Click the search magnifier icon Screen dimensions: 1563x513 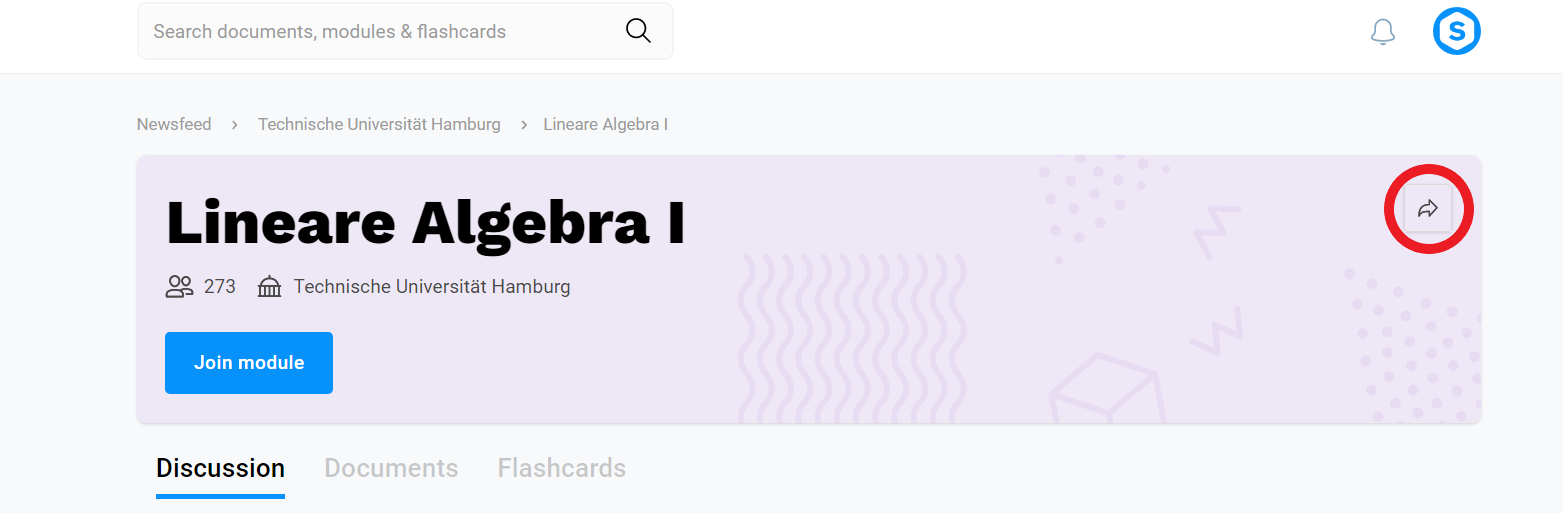[638, 31]
